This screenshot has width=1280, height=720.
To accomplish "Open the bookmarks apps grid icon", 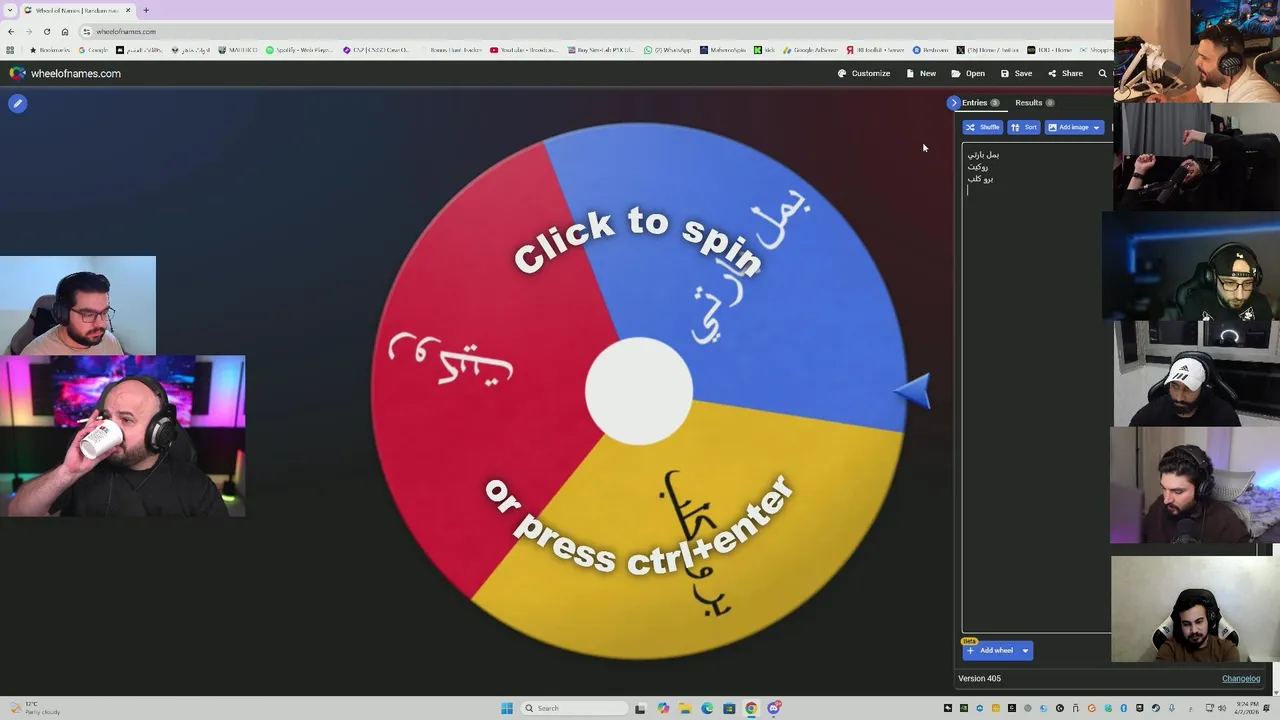I will pos(10,50).
